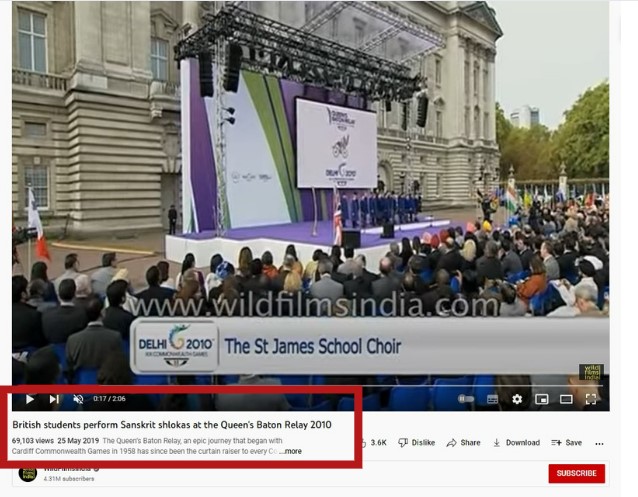Unmute the video audio
This screenshot has height=497, width=638.
click(x=78, y=399)
